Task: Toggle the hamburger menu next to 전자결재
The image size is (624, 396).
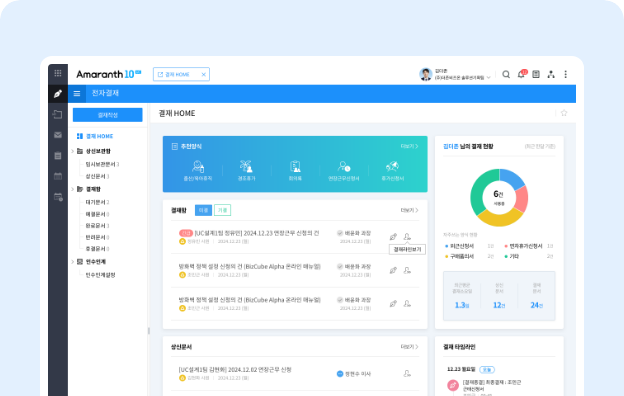Action: tap(77, 94)
